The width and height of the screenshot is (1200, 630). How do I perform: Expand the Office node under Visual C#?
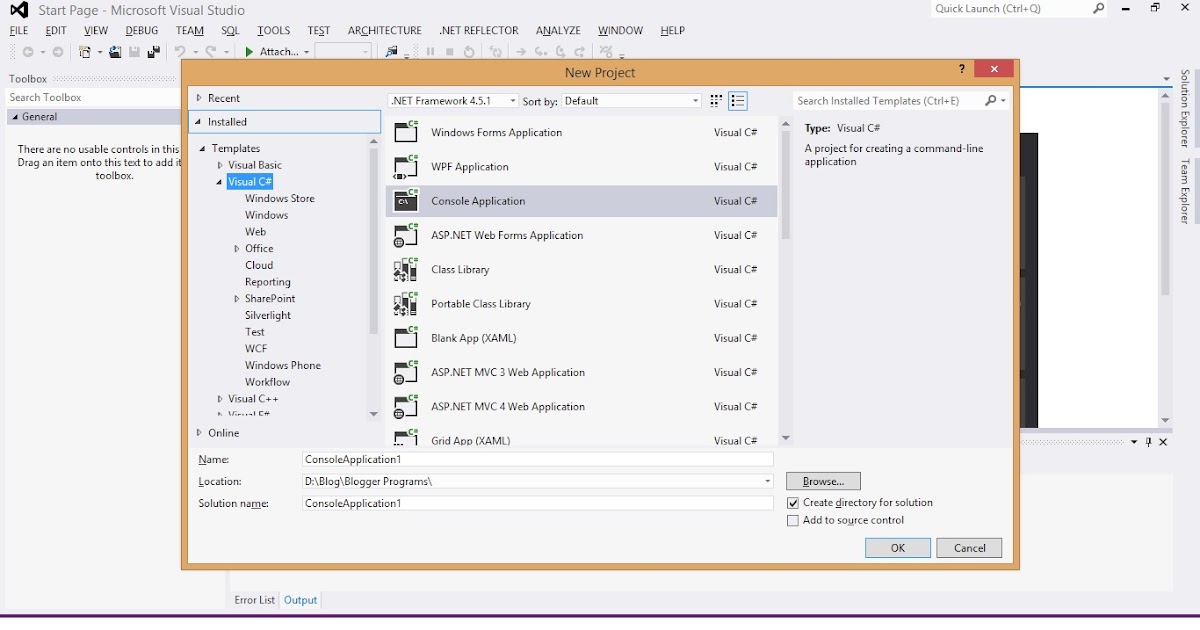click(x=237, y=249)
